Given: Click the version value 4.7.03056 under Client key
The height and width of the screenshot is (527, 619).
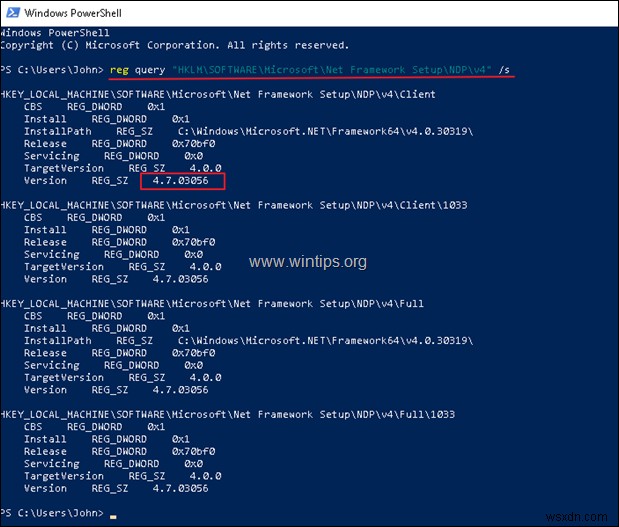Looking at the screenshot, I should (x=180, y=181).
